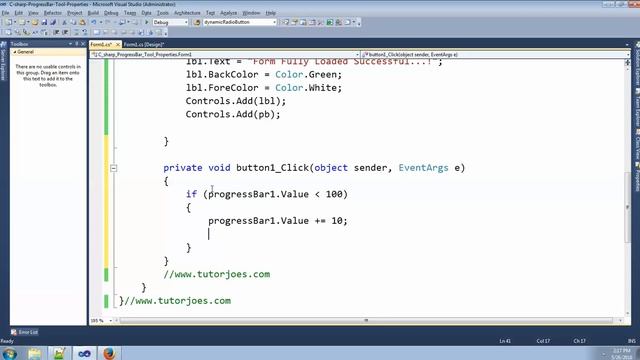Open the Window menu
This screenshot has width=640, height=360.
coord(251,13)
